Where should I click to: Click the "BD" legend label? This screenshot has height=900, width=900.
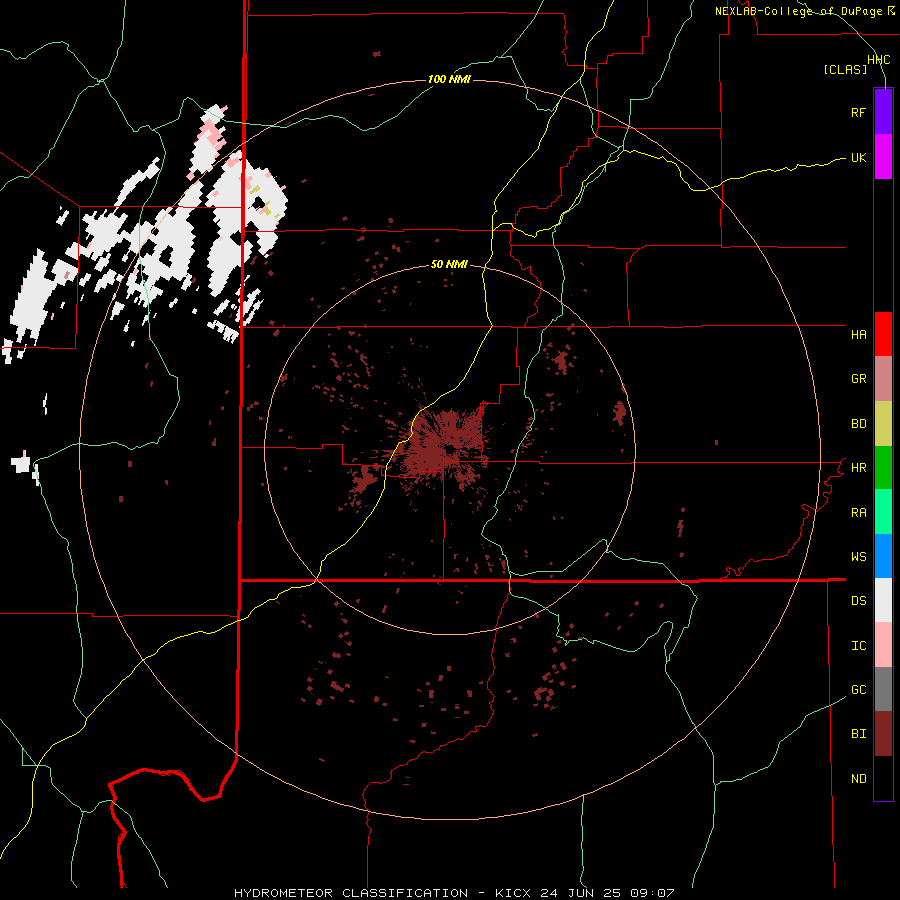pyautogui.click(x=858, y=424)
